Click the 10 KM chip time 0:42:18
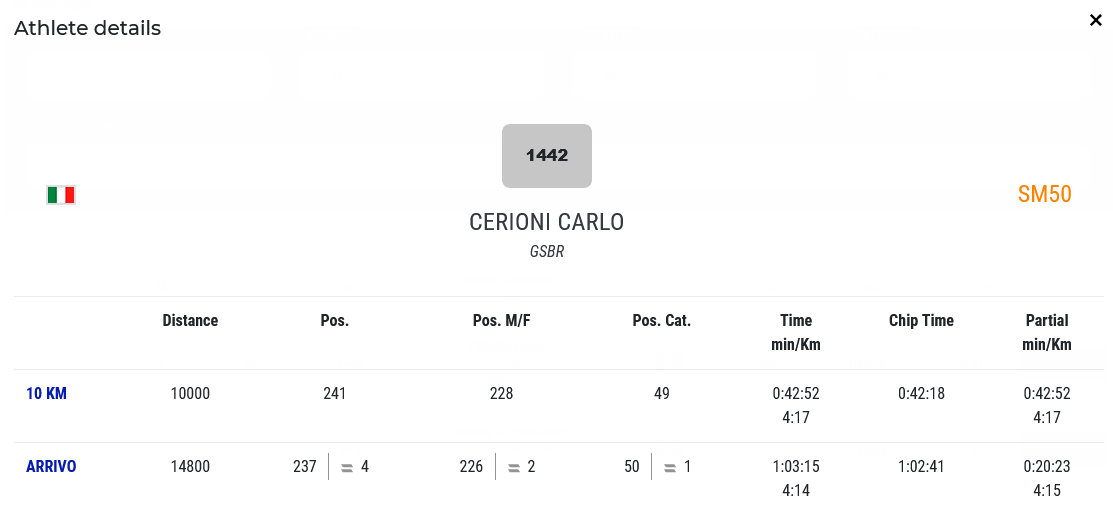 pyautogui.click(x=921, y=394)
